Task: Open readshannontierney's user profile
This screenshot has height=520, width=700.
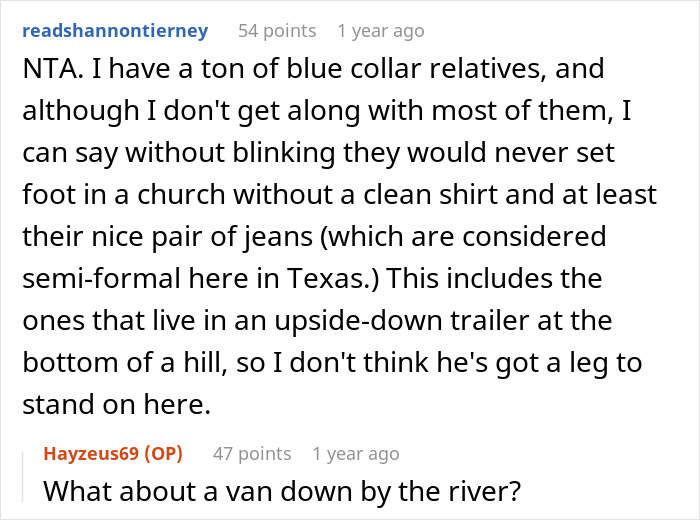Action: pyautogui.click(x=114, y=30)
